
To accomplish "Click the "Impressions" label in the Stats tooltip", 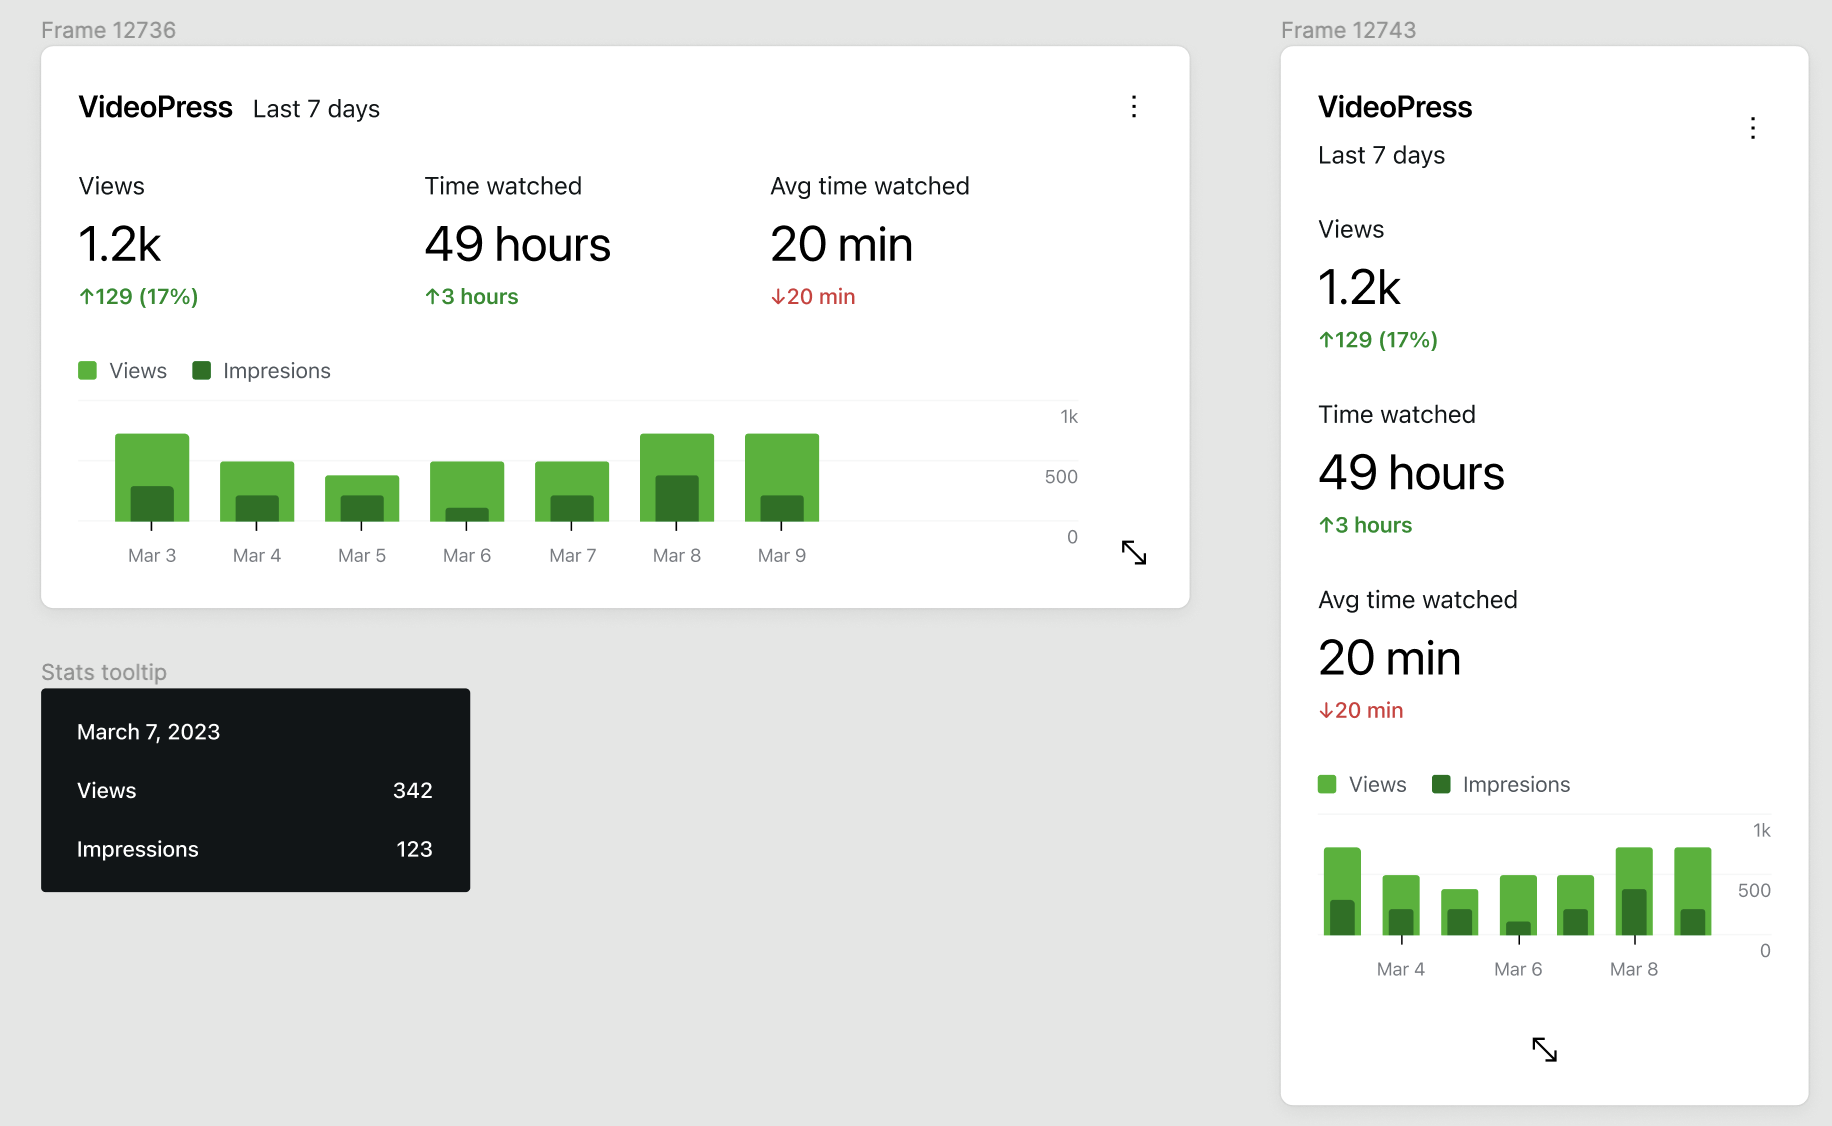I will 138,850.
